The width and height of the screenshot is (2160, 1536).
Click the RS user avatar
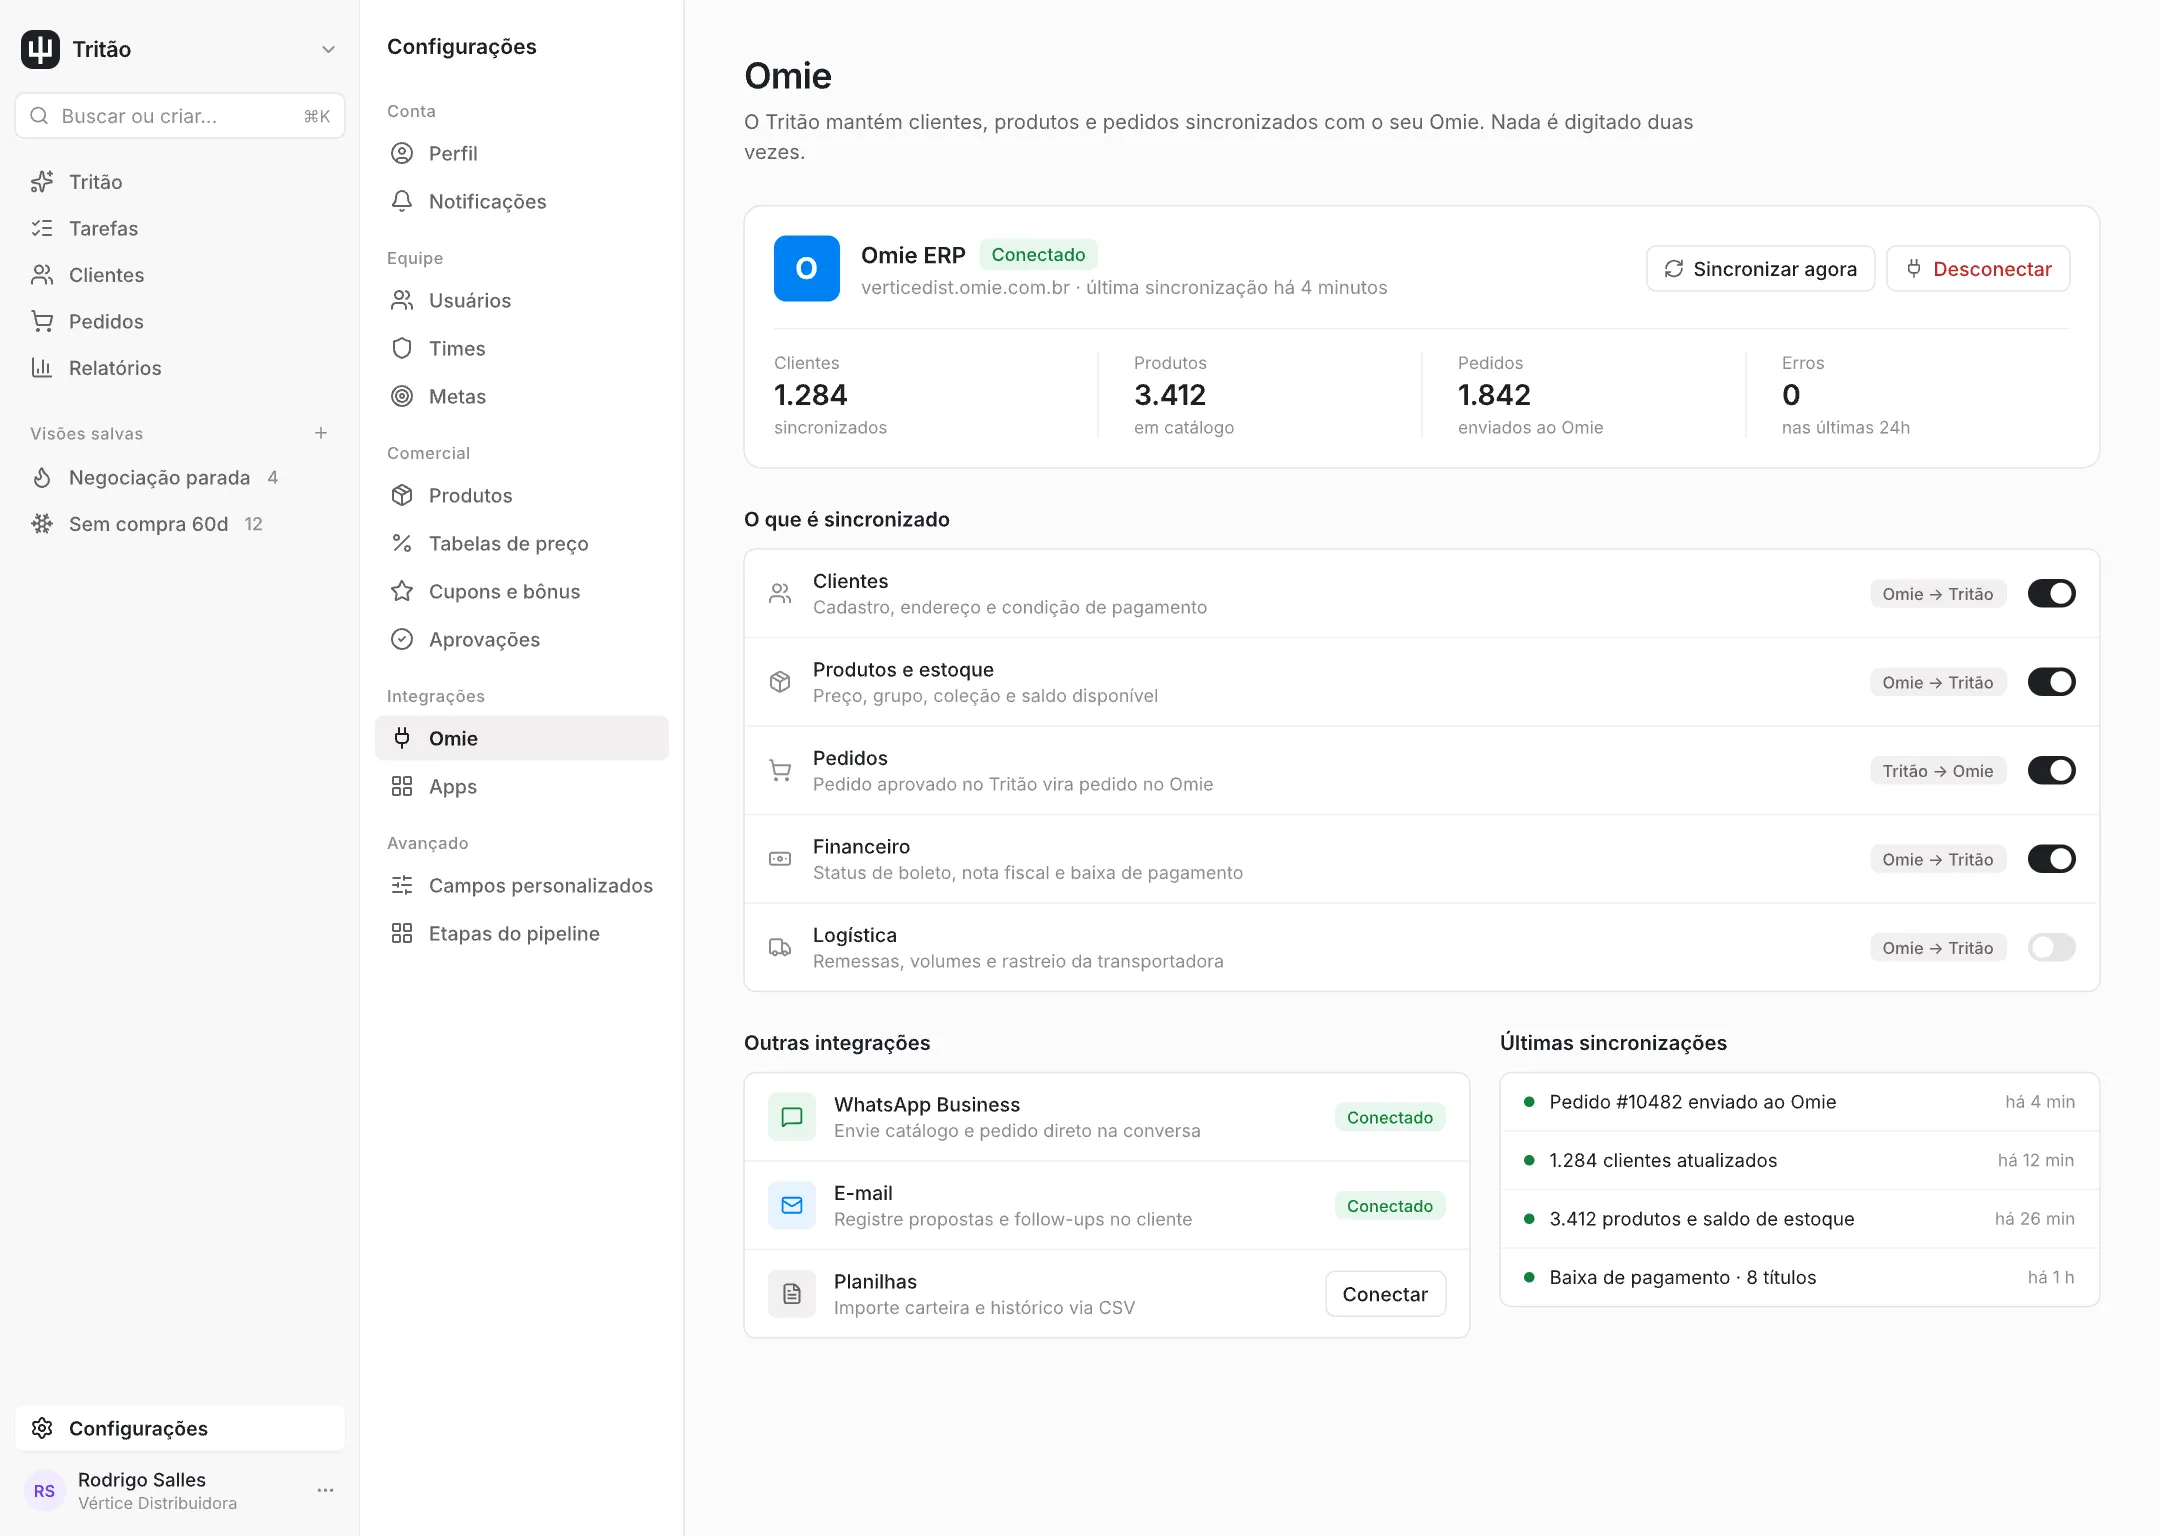44,1490
